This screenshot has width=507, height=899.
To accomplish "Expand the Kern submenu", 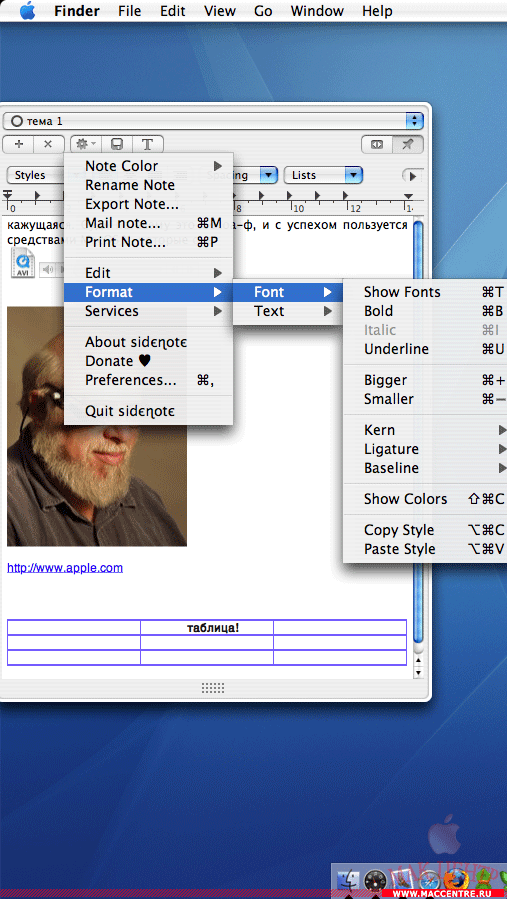I will [425, 430].
